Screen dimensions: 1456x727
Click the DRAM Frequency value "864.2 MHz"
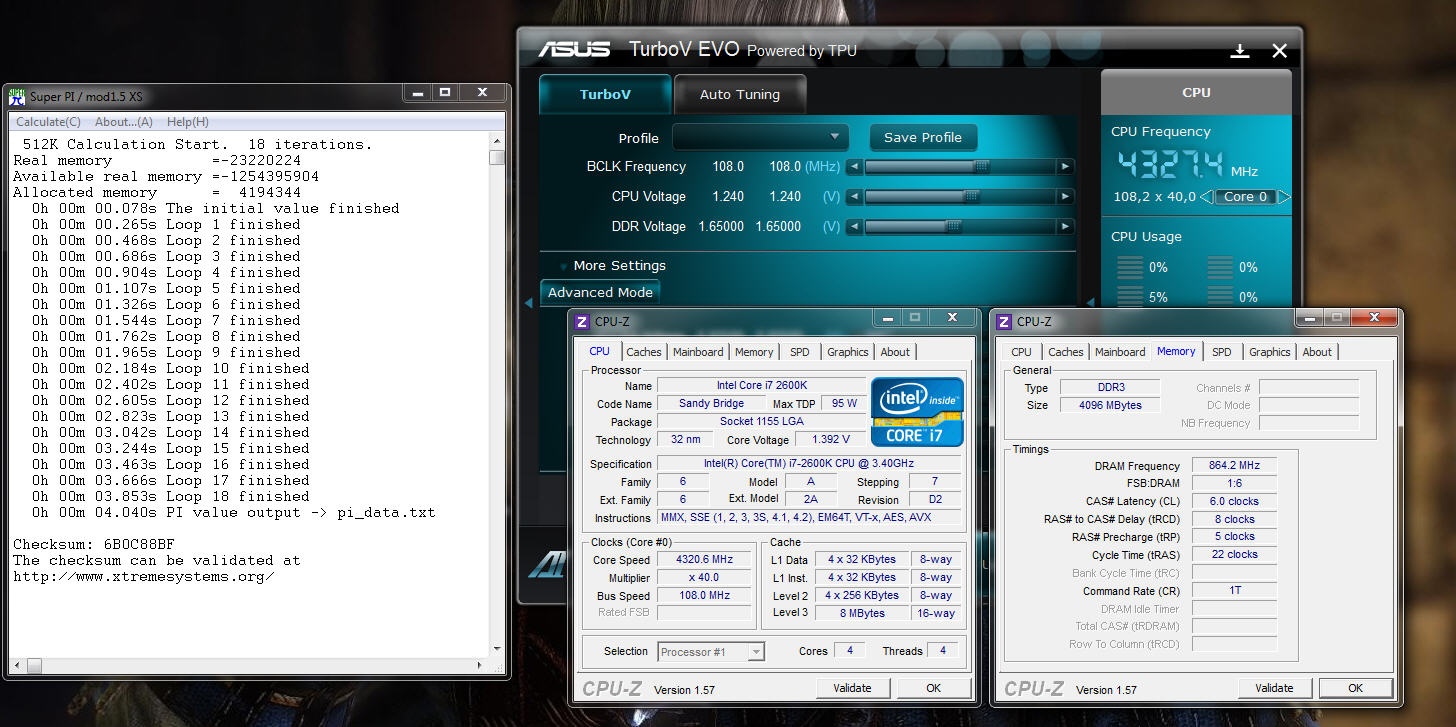pos(1234,466)
